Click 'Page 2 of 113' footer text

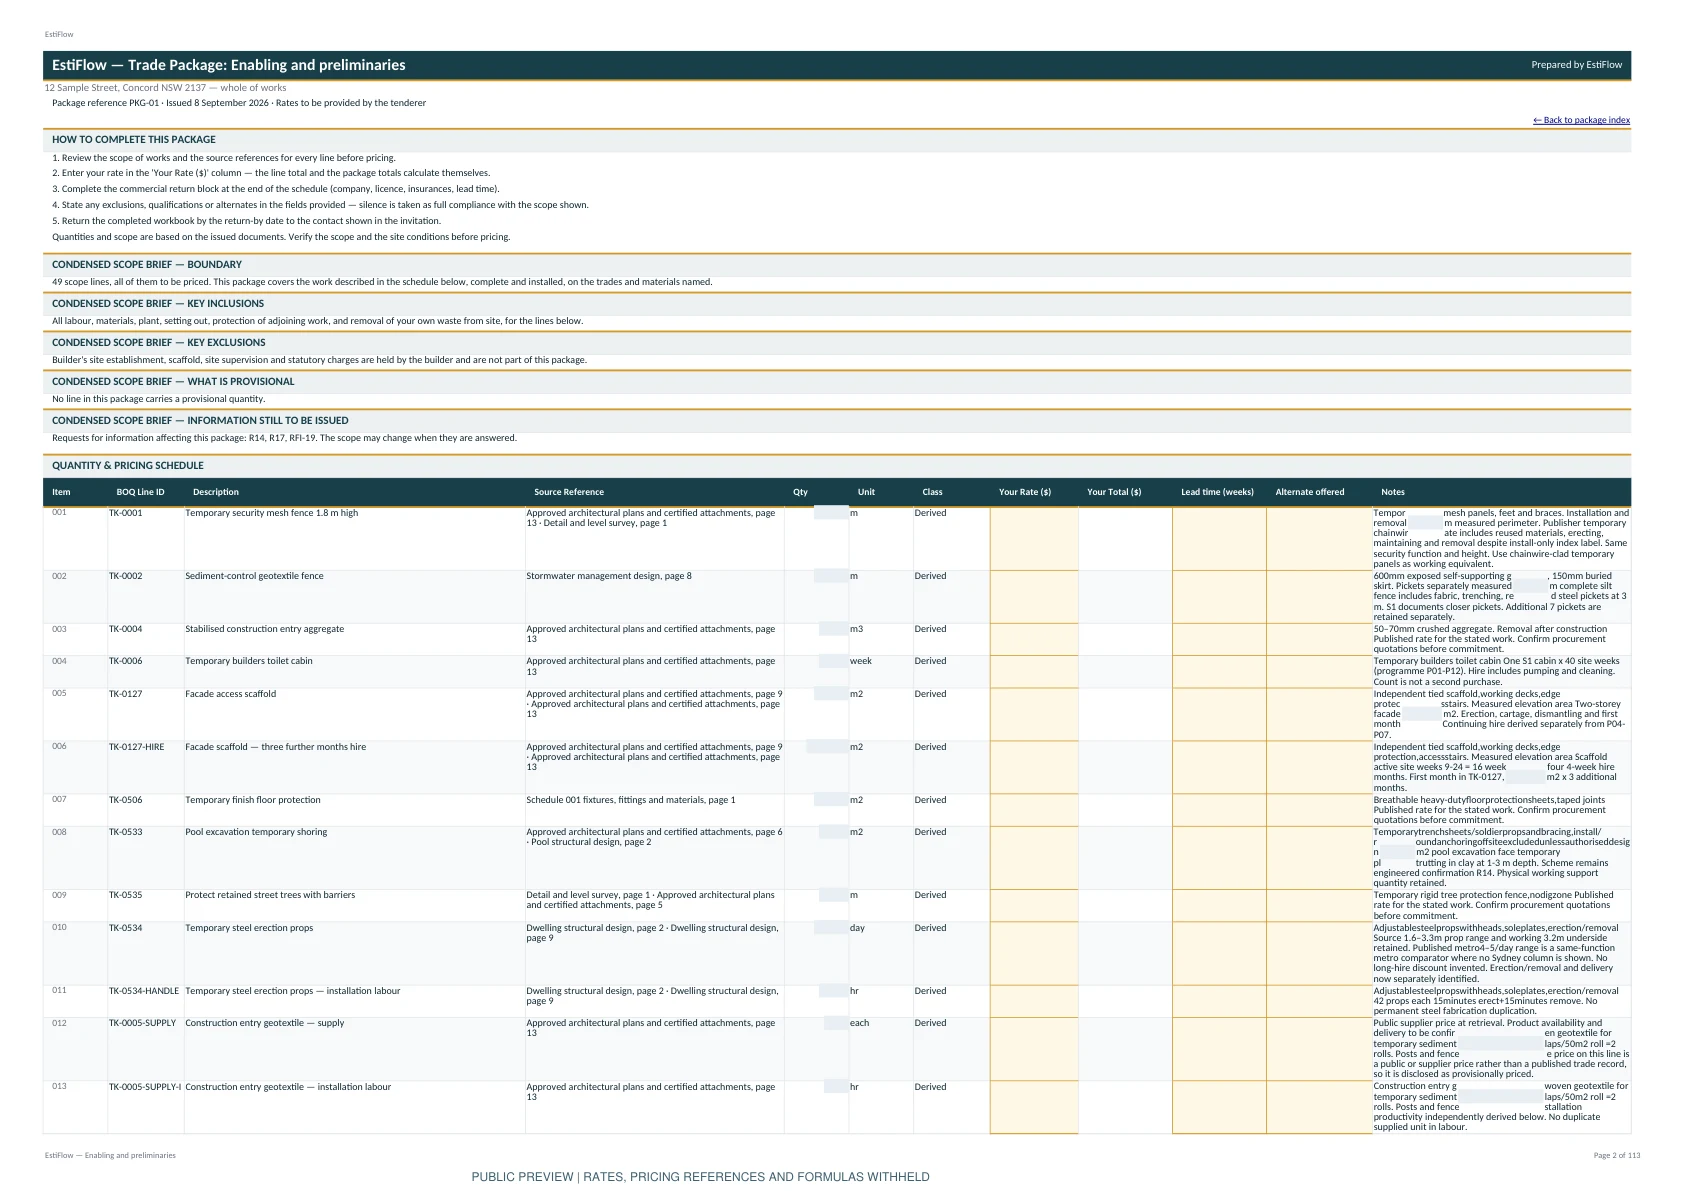coord(1617,1155)
